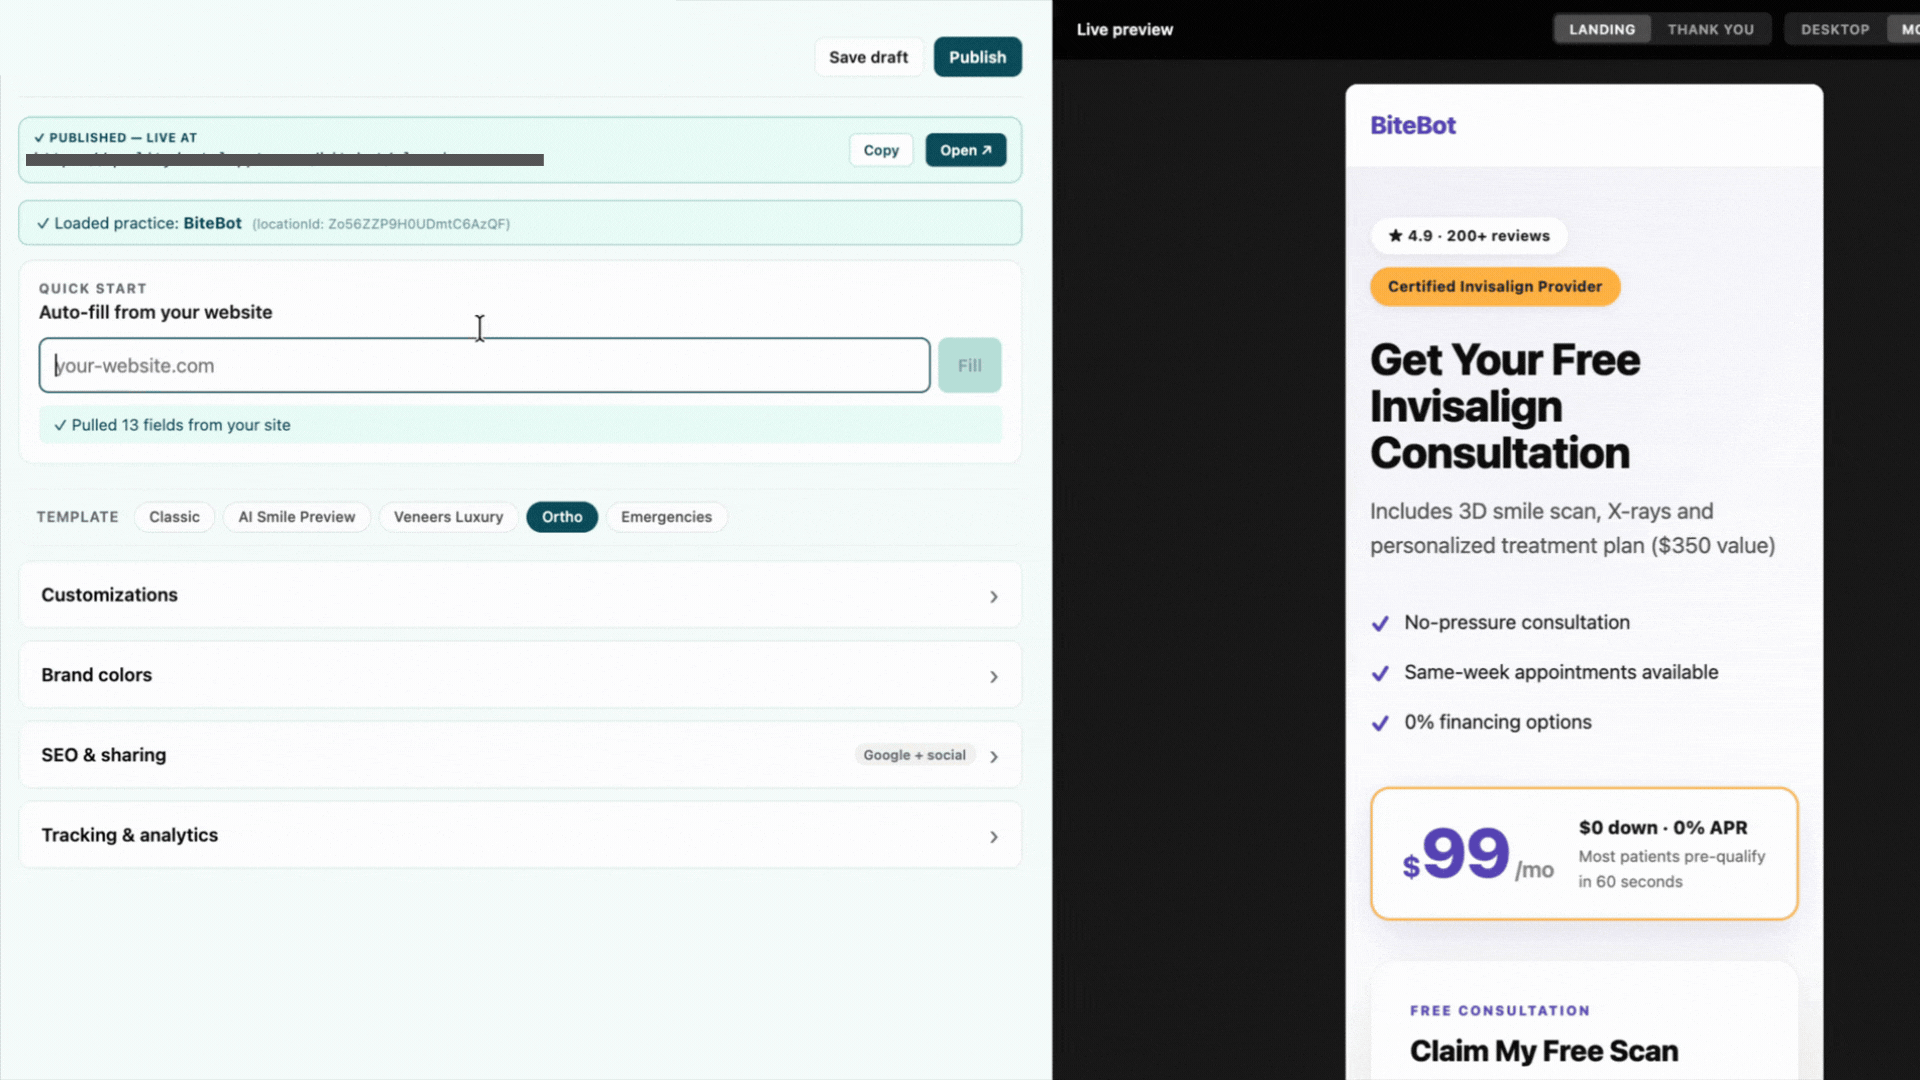
Task: Open the published page in new tab
Action: (965, 150)
